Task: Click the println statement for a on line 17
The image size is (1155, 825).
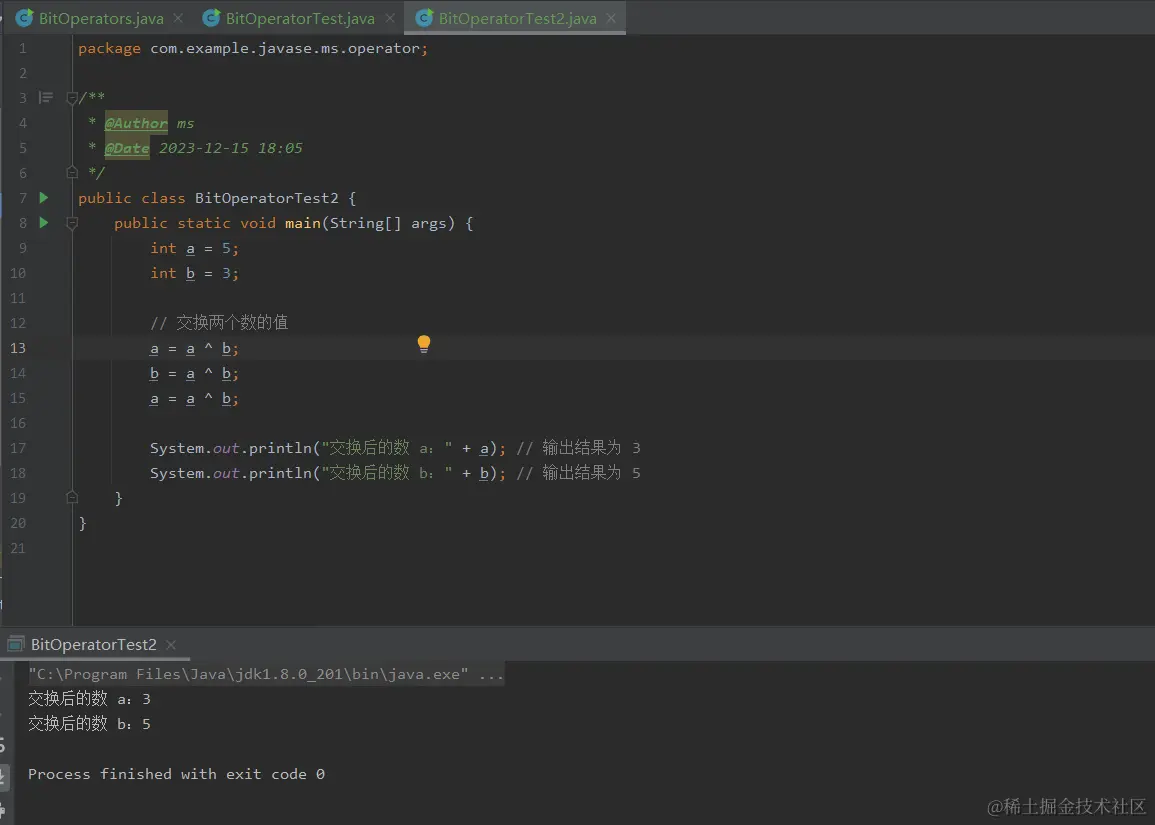Action: (328, 448)
